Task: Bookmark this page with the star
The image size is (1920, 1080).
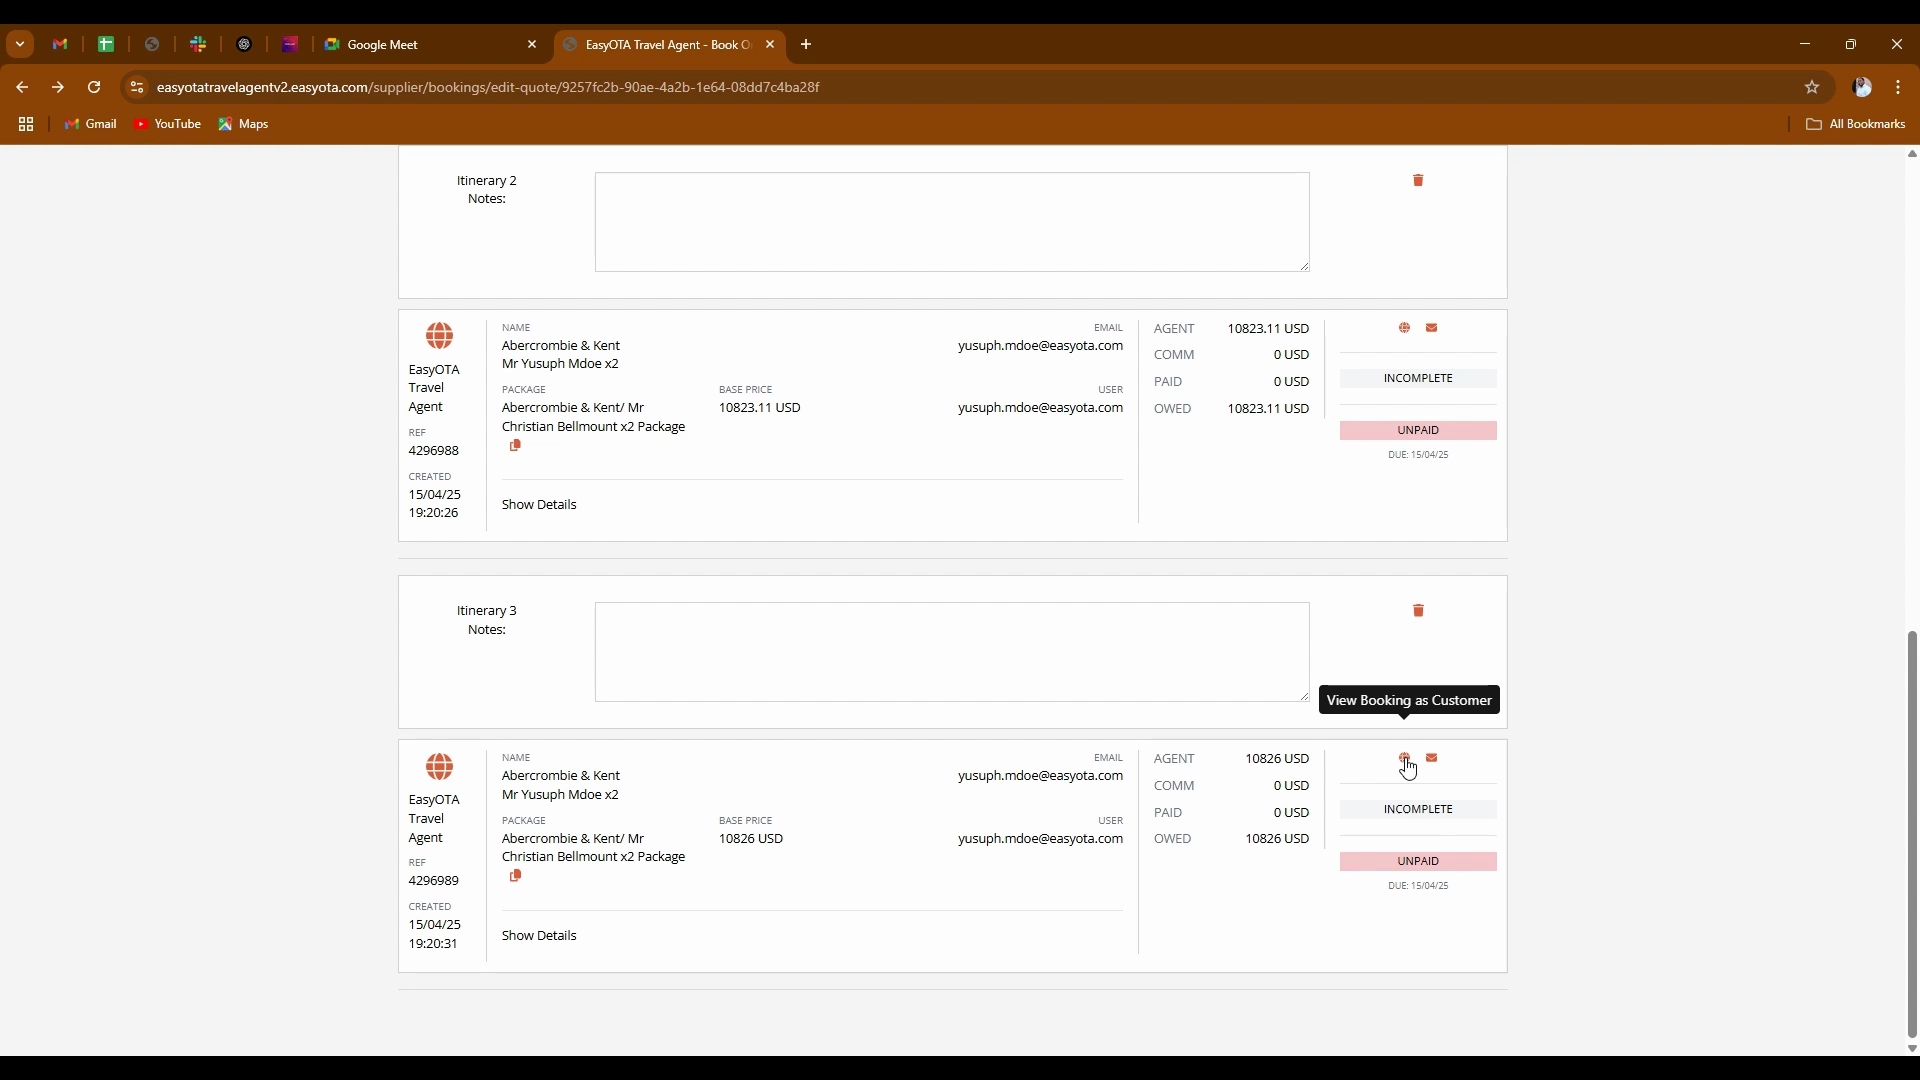Action: coord(1812,87)
